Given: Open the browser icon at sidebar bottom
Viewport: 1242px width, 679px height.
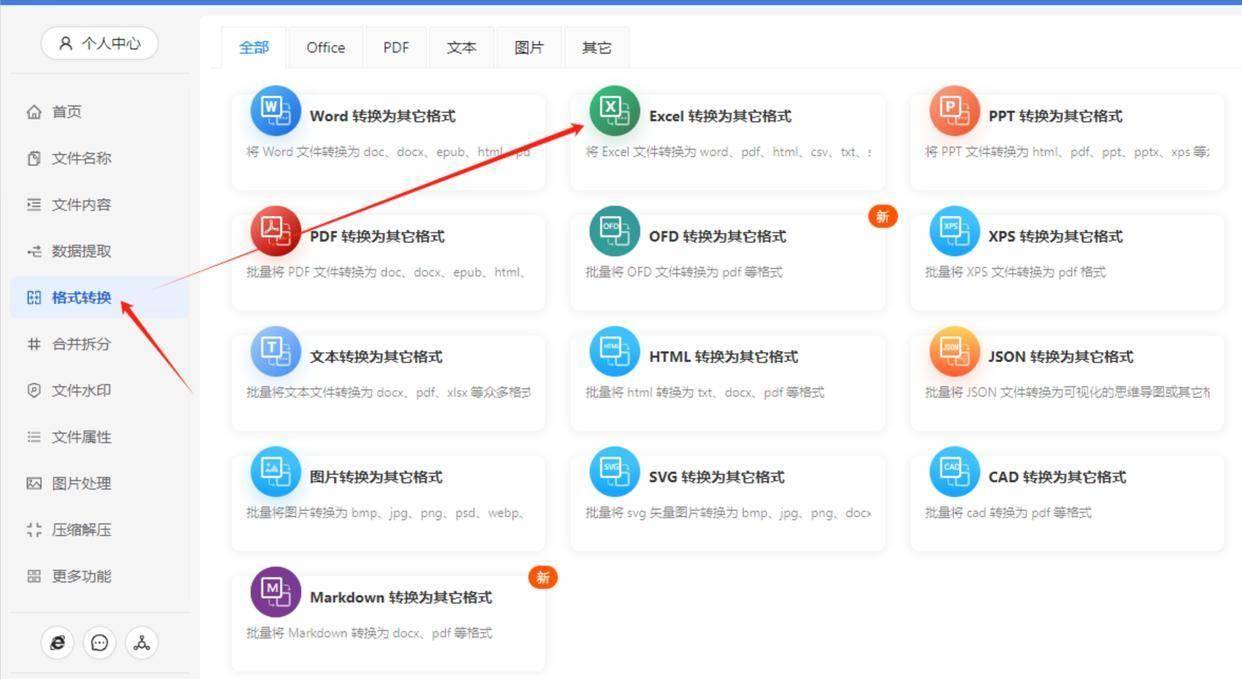Looking at the screenshot, I should pyautogui.click(x=57, y=643).
